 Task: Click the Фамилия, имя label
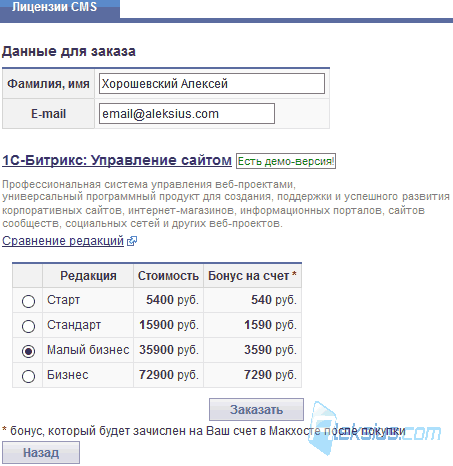pos(48,84)
